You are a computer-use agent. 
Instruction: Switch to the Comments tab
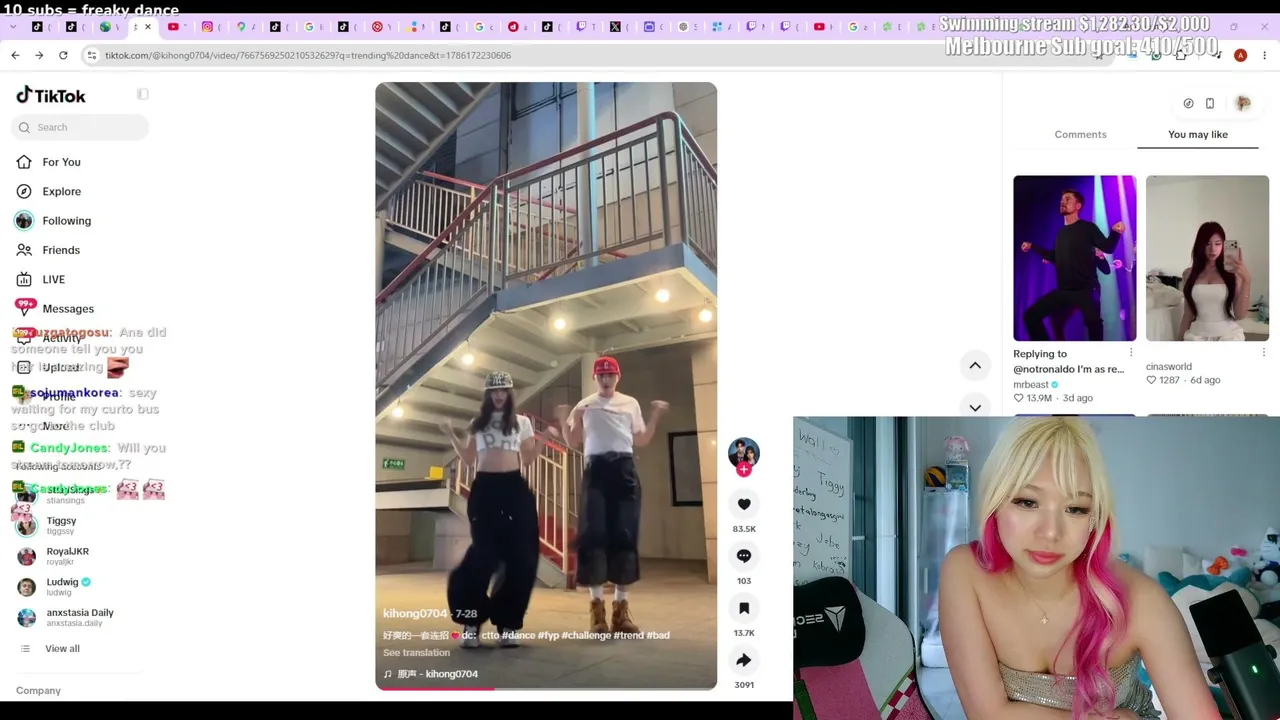1080,134
